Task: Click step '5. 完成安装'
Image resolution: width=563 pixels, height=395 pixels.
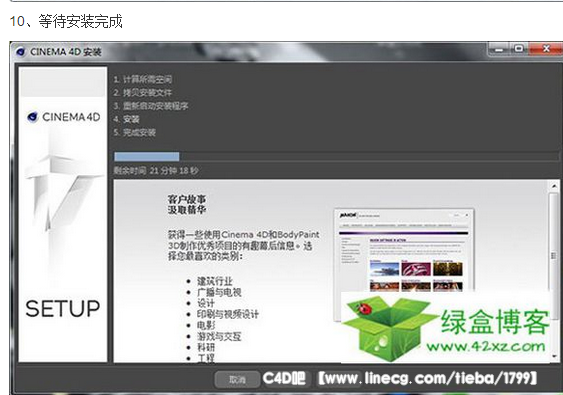Action: click(135, 133)
